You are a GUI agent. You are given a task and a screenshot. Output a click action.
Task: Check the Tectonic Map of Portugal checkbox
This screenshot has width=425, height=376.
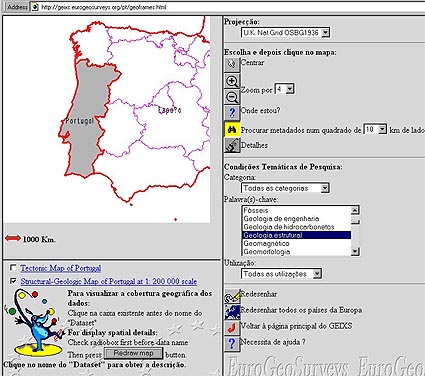coord(13,268)
